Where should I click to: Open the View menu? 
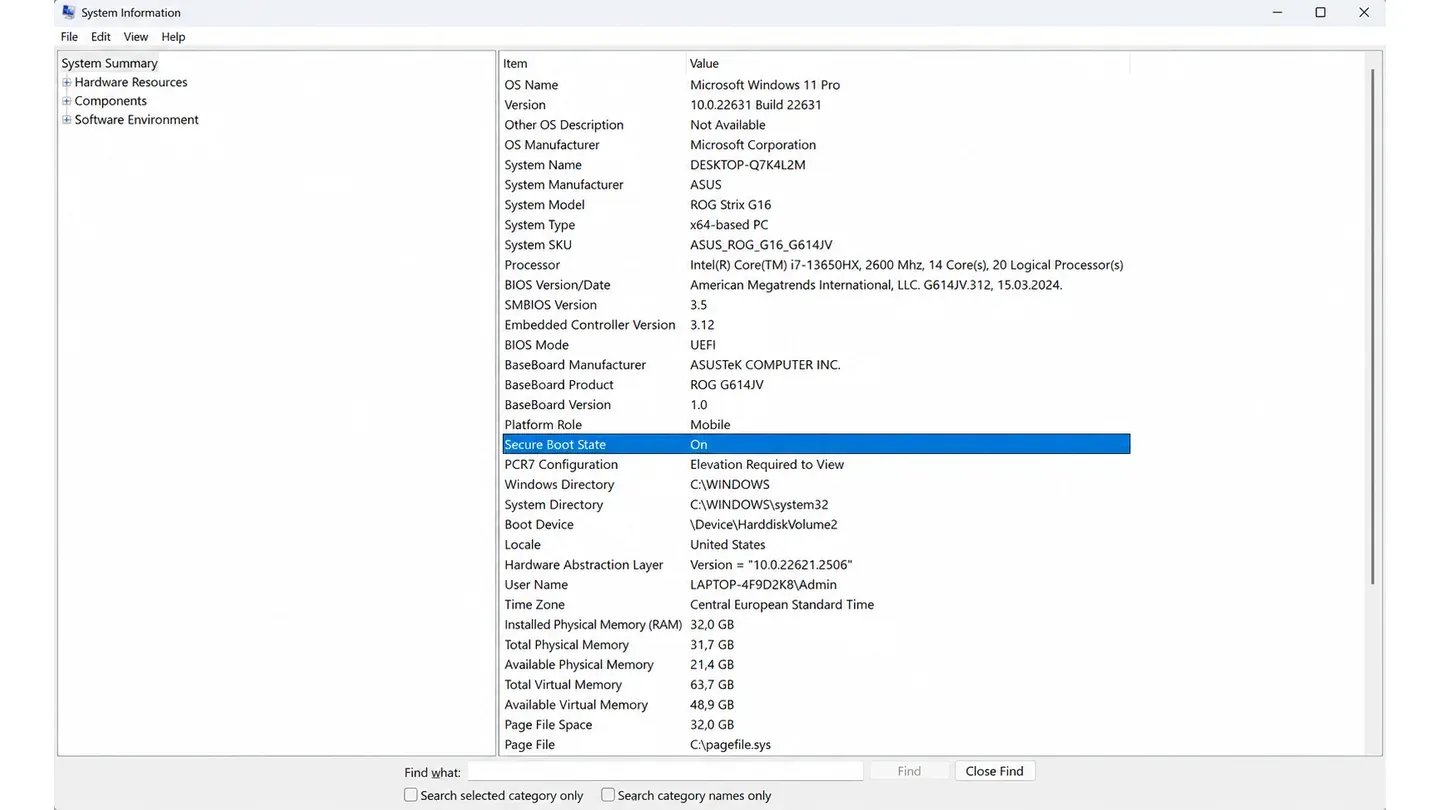[136, 37]
